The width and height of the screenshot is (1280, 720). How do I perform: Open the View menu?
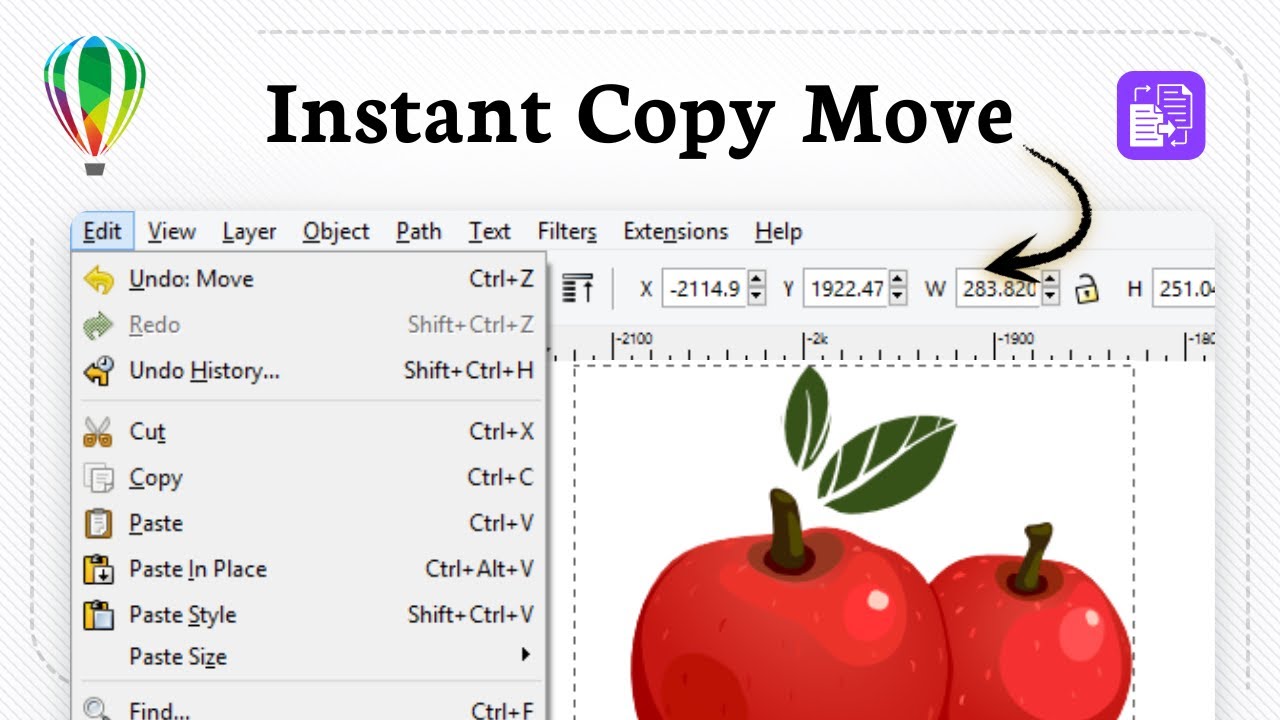pyautogui.click(x=172, y=232)
